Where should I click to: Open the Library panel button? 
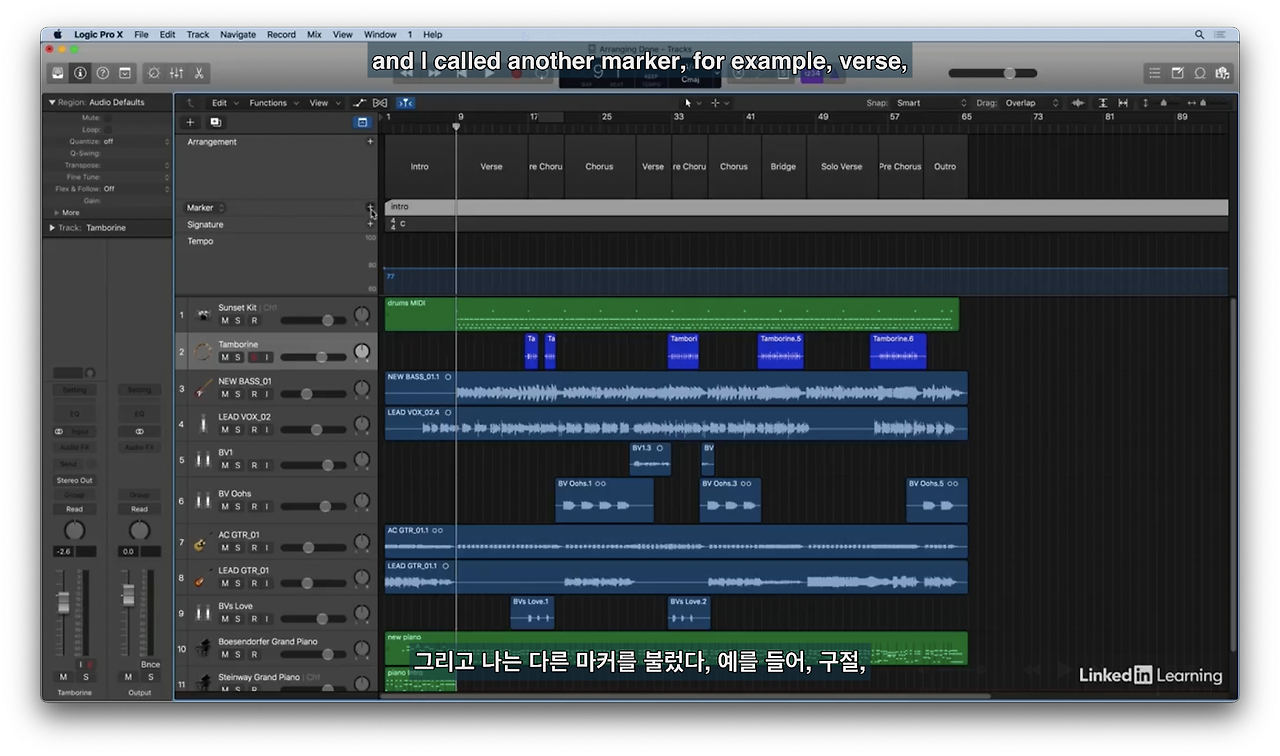(x=58, y=73)
